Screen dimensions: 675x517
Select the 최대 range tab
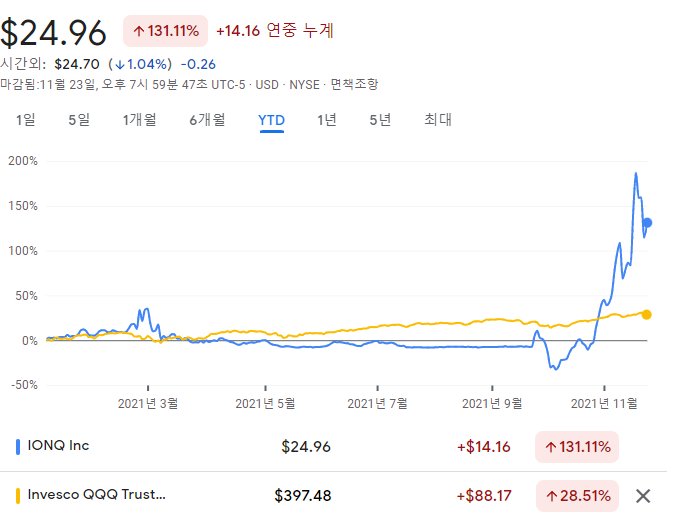438,120
